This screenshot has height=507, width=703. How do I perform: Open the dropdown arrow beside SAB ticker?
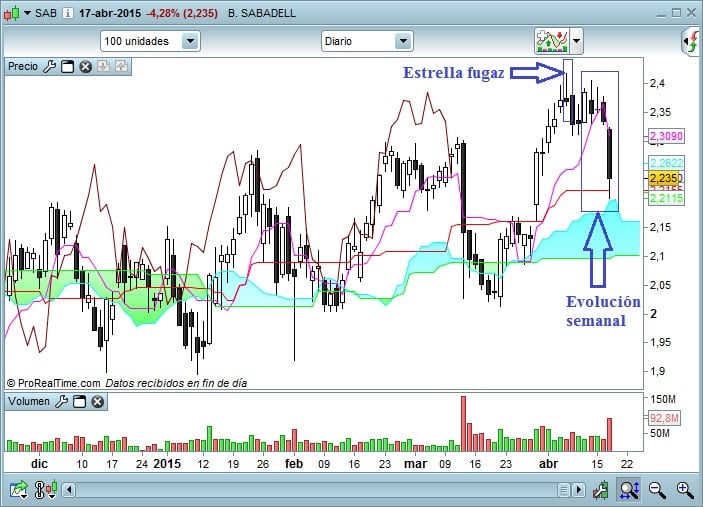point(27,13)
